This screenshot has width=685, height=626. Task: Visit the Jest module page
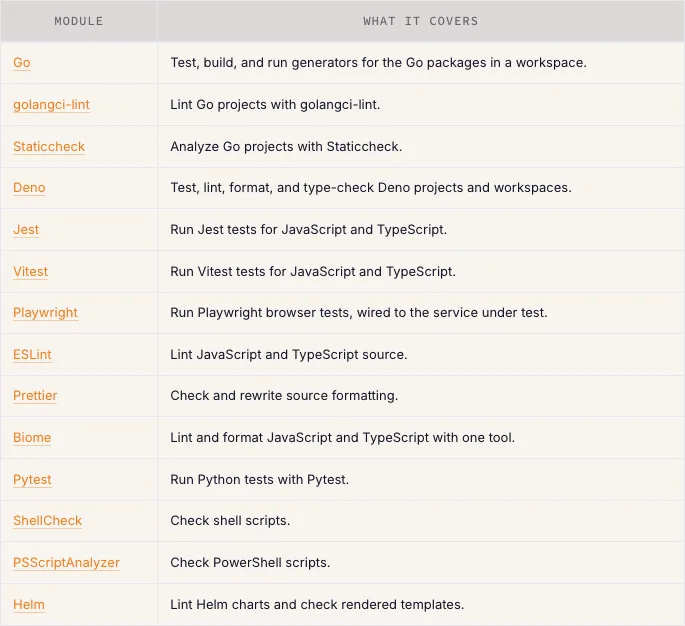tap(26, 229)
